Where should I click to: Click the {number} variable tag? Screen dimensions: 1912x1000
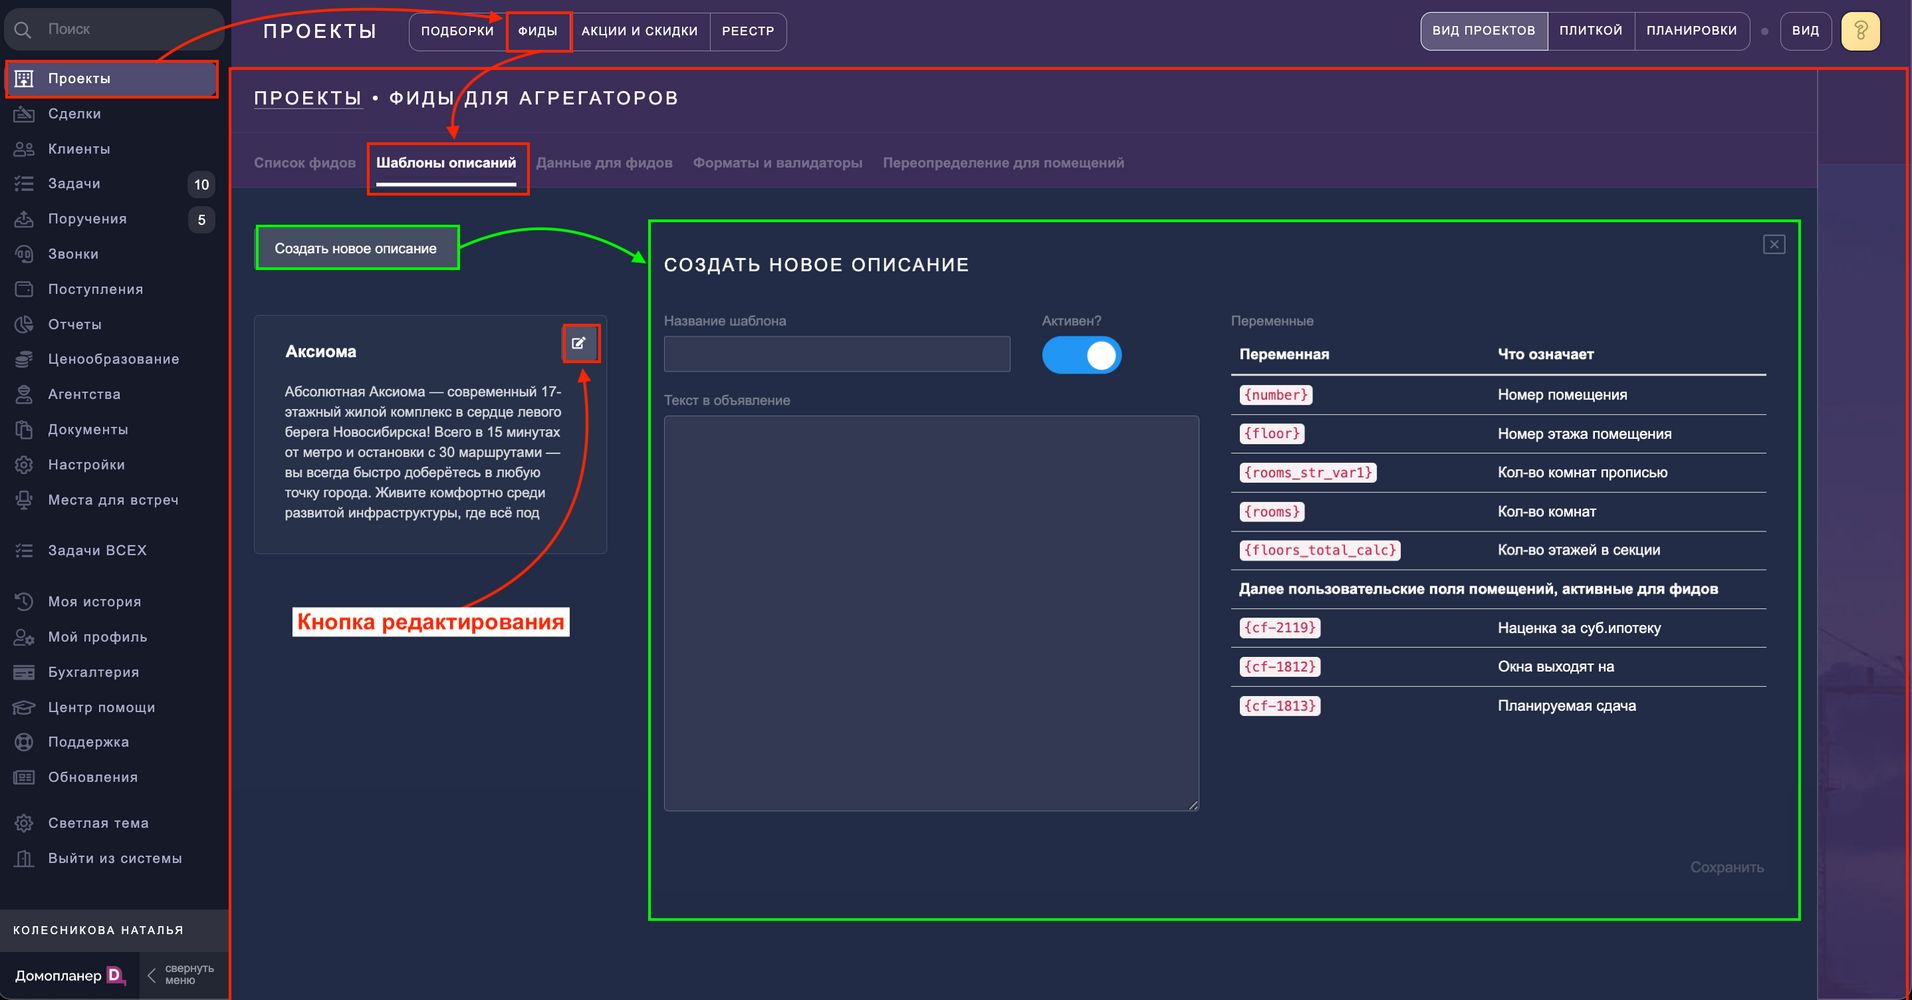tap(1276, 395)
